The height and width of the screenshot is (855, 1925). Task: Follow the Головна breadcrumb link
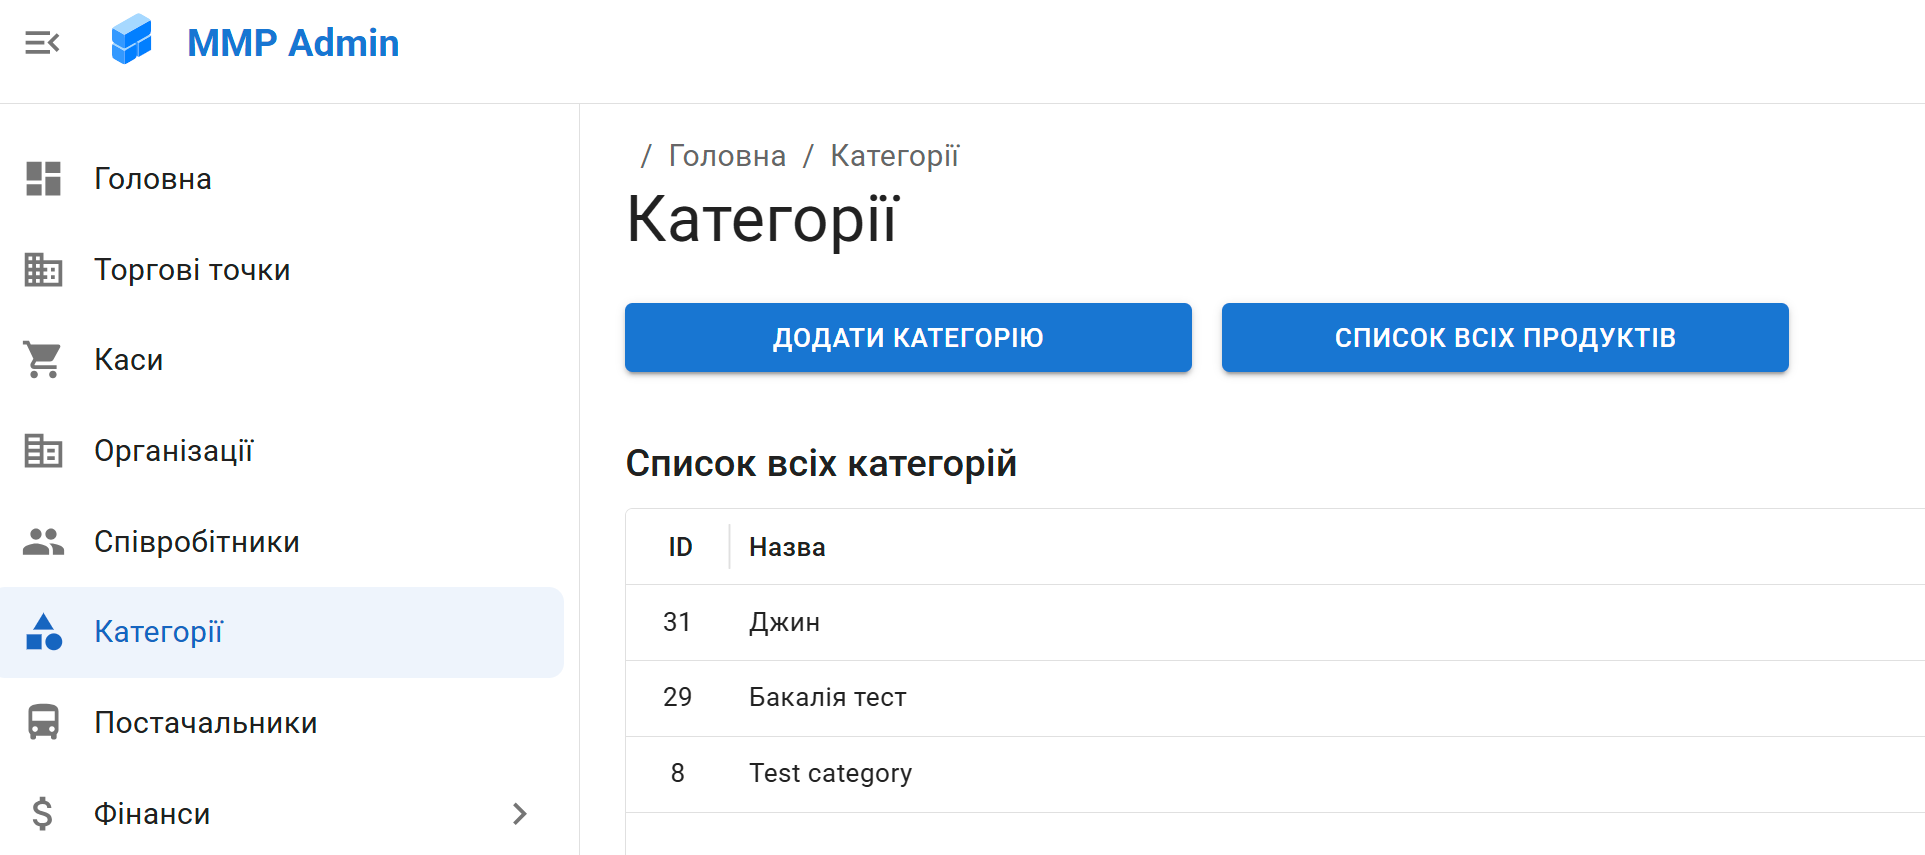[x=727, y=156]
